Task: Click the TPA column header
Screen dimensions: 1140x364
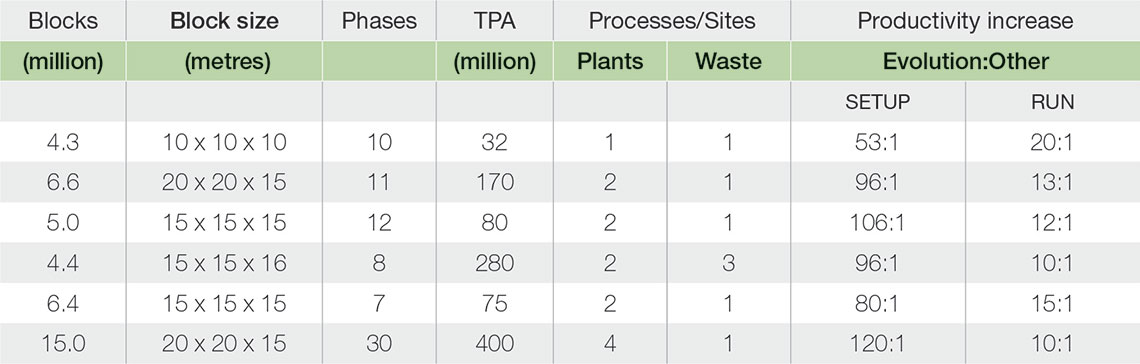Action: (494, 21)
